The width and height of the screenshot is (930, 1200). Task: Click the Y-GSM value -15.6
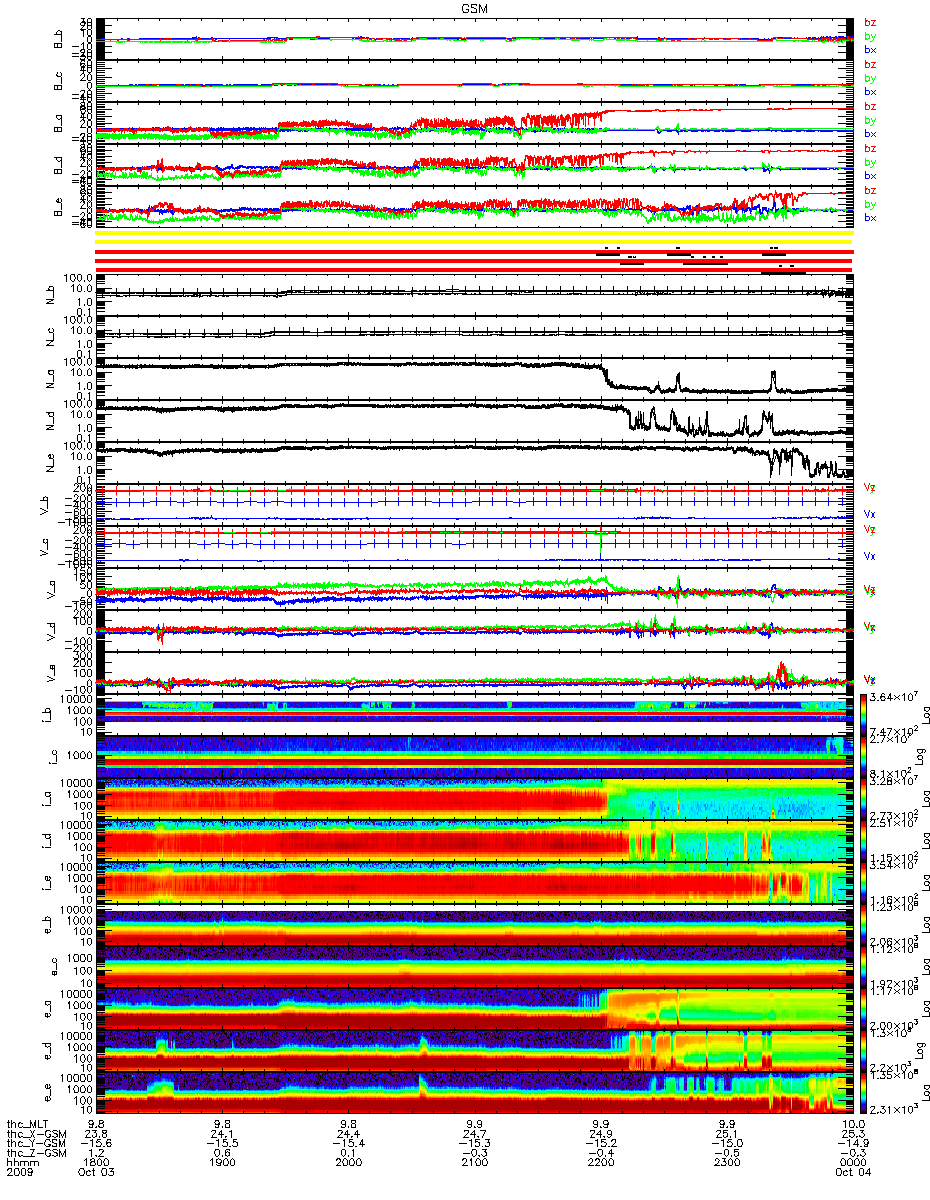point(95,1143)
